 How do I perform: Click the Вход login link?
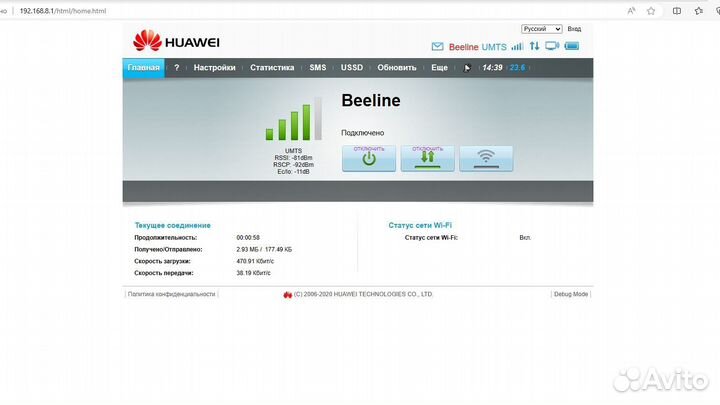tap(574, 29)
